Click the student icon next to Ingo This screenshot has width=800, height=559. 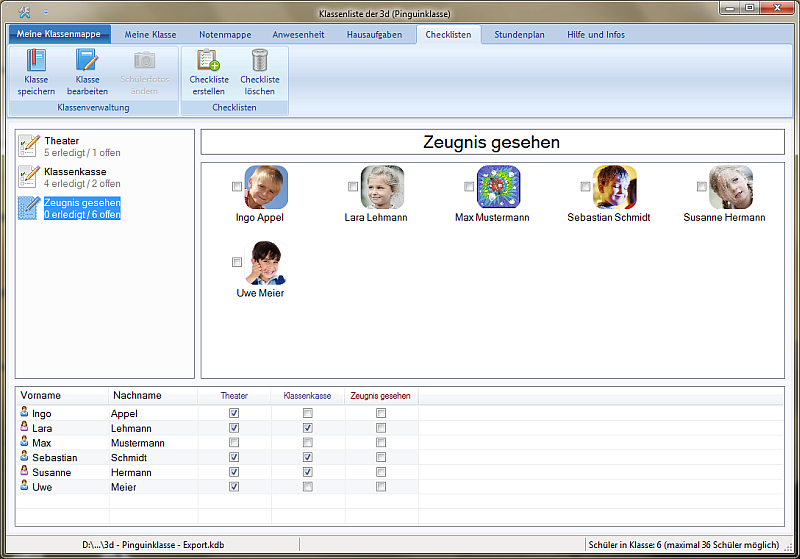pyautogui.click(x=24, y=413)
